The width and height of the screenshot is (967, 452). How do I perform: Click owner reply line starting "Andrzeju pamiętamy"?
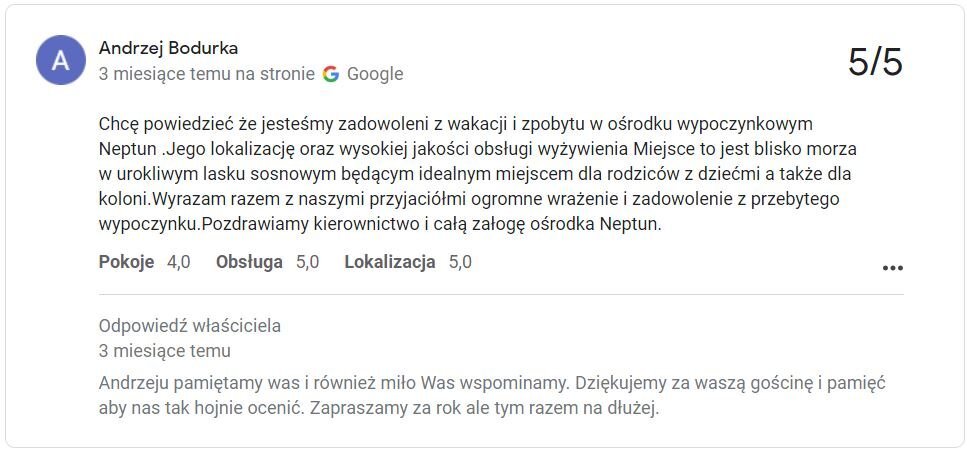coord(492,384)
